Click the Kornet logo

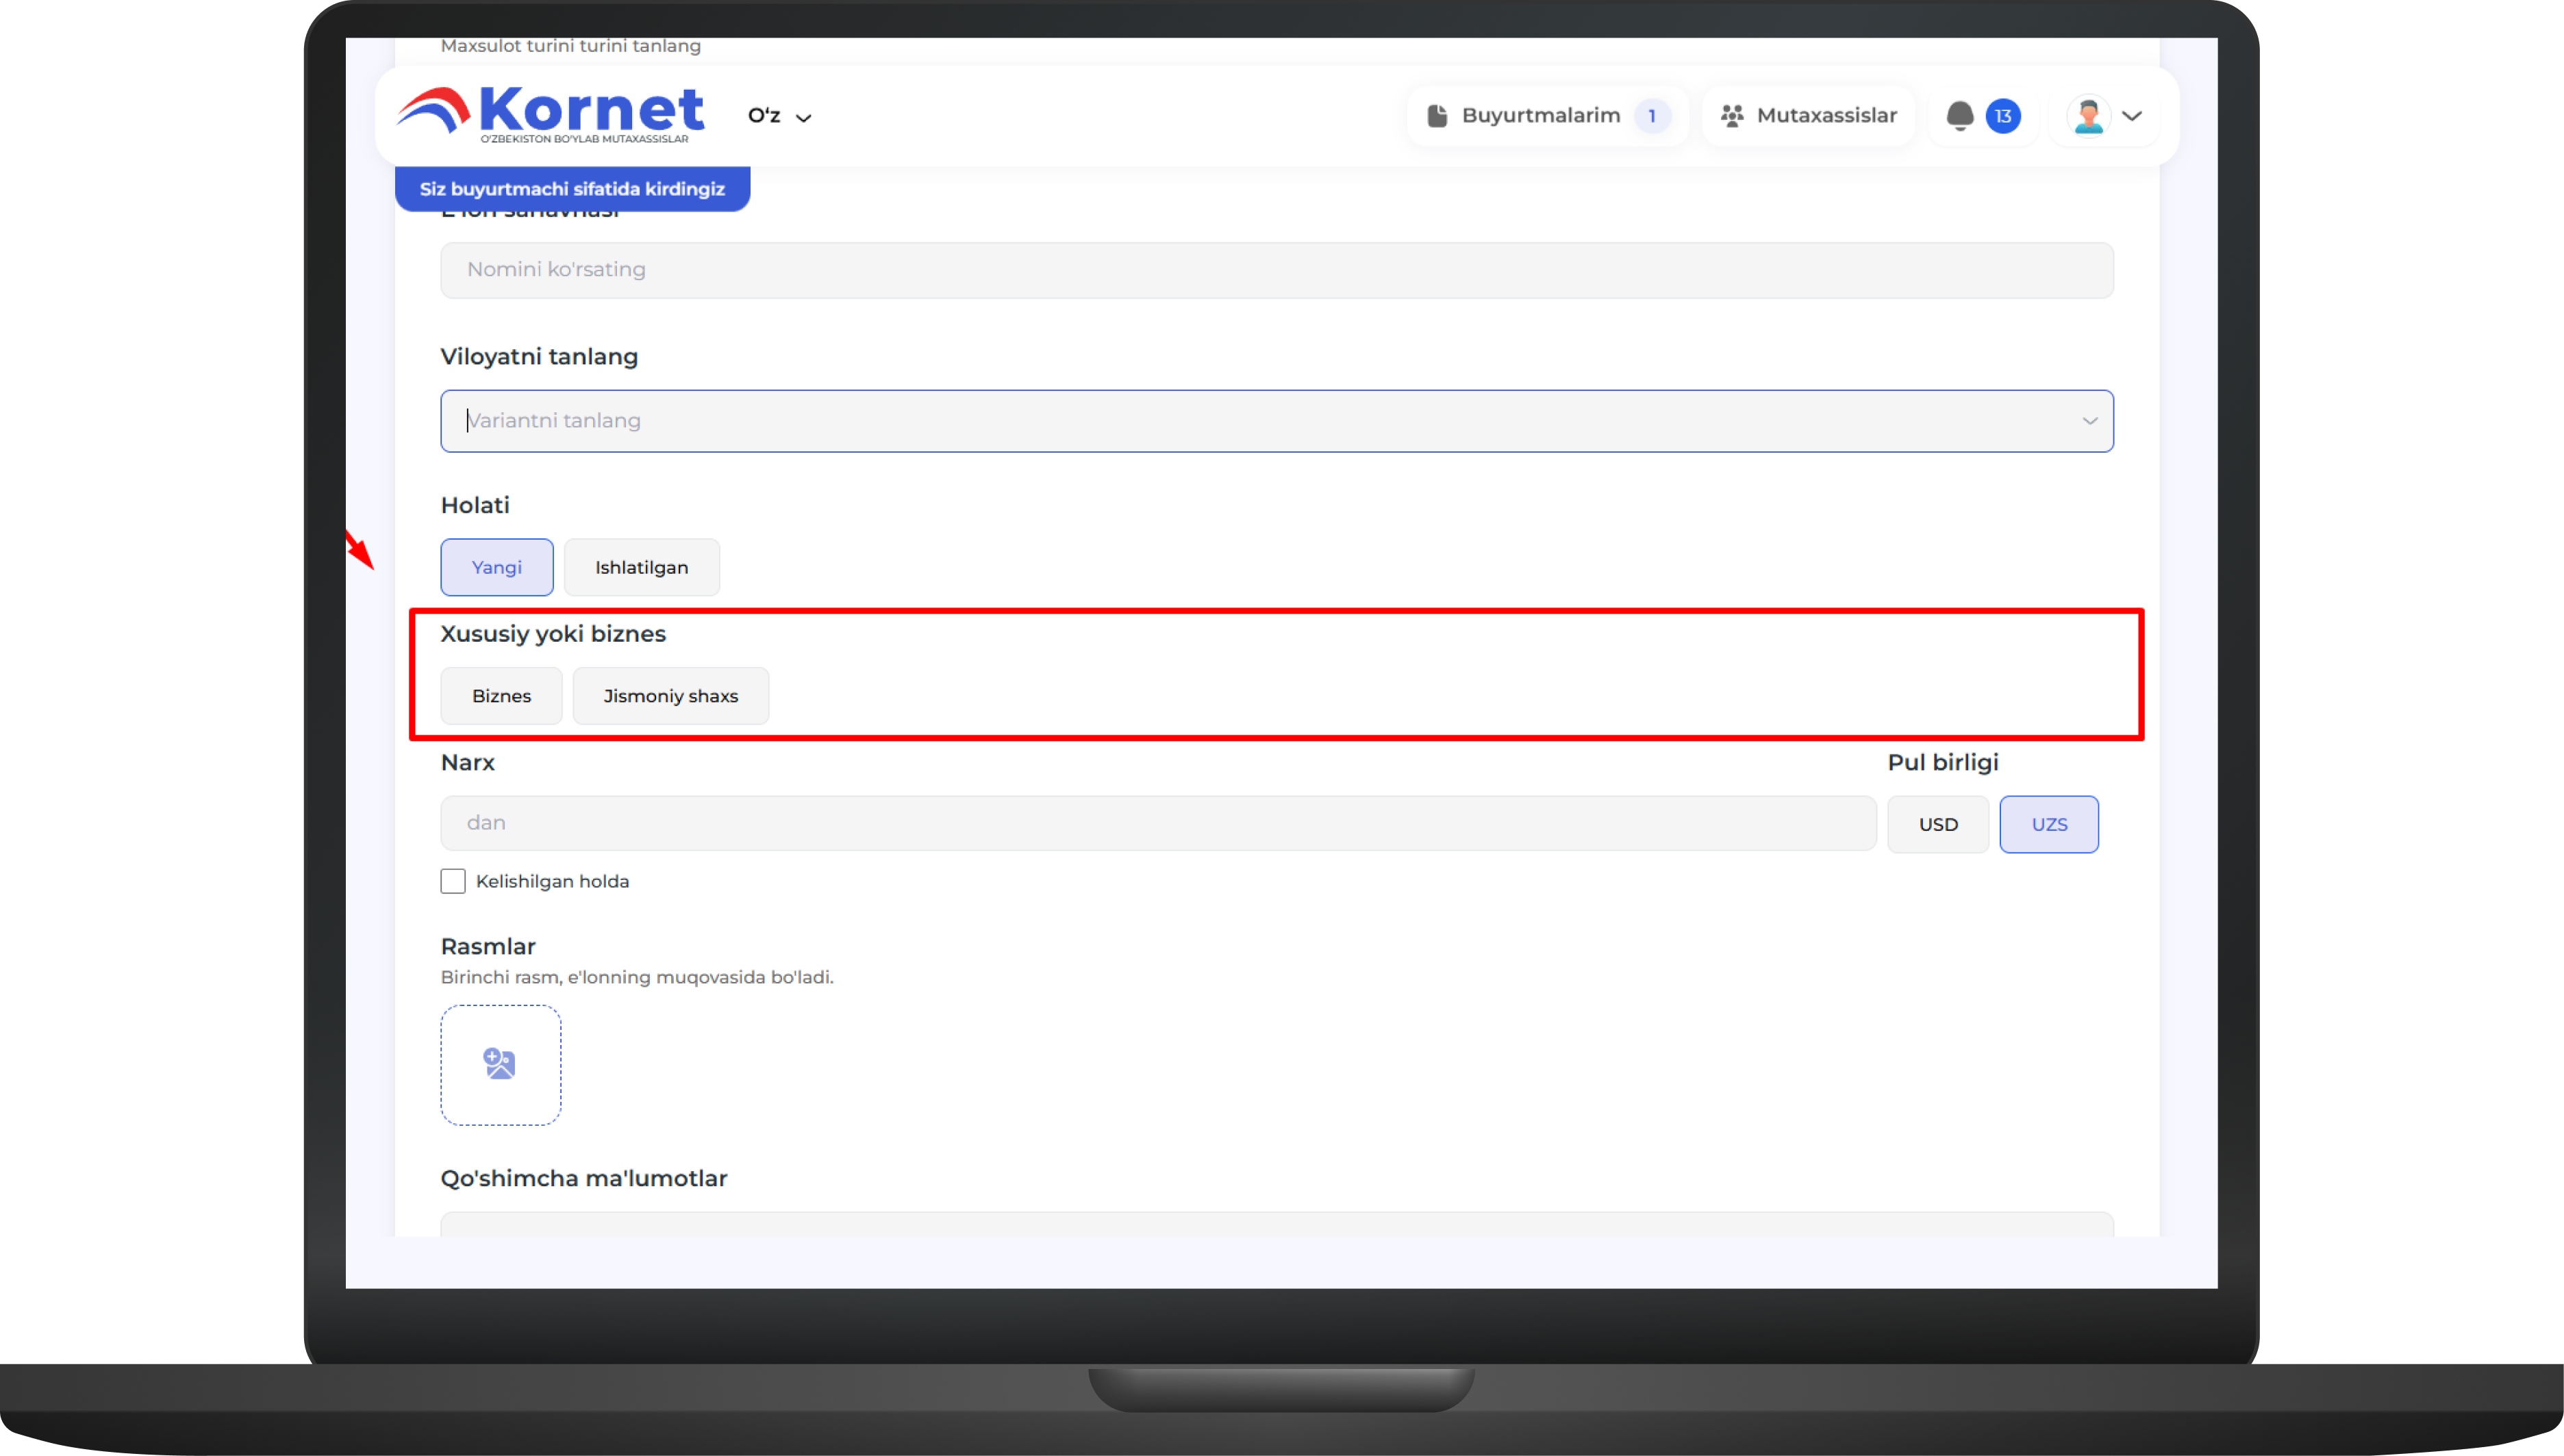click(x=550, y=114)
